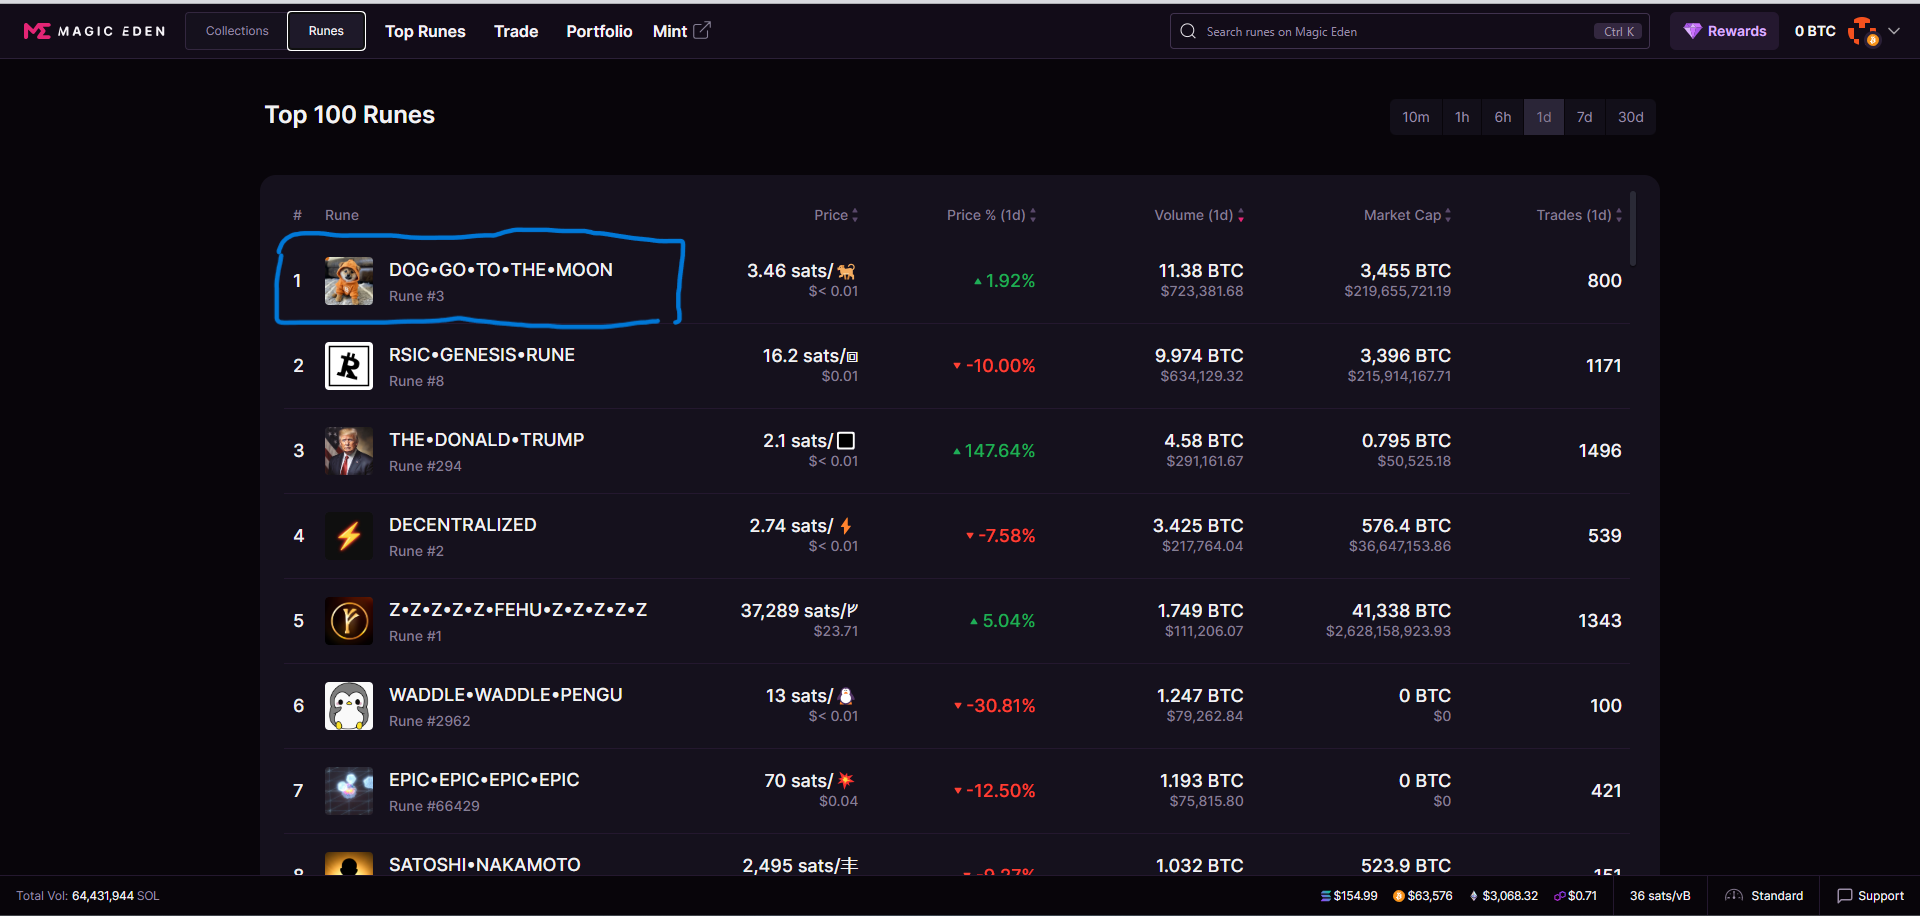1920x916 pixels.
Task: Click the 1171 trades value
Action: tap(1604, 366)
